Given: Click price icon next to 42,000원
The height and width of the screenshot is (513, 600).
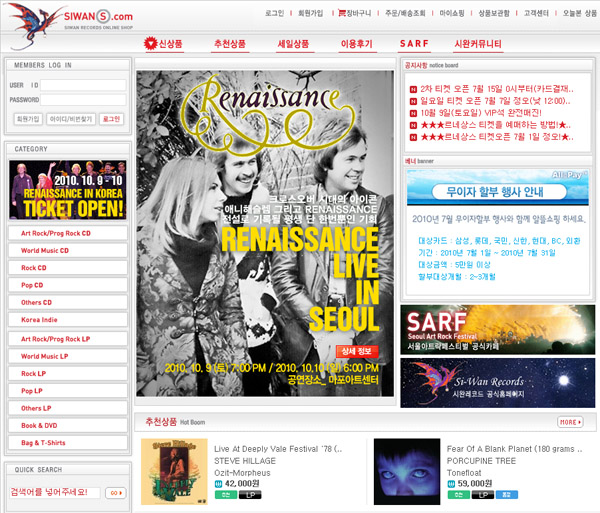Looking at the screenshot, I should click(218, 484).
